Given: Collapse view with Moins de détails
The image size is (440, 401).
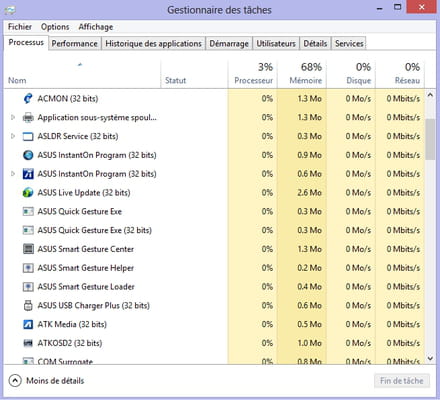Looking at the screenshot, I should point(46,381).
